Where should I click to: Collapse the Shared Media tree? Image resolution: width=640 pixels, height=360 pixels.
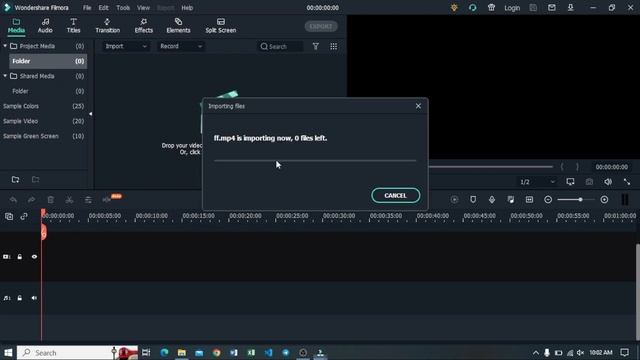[5, 76]
